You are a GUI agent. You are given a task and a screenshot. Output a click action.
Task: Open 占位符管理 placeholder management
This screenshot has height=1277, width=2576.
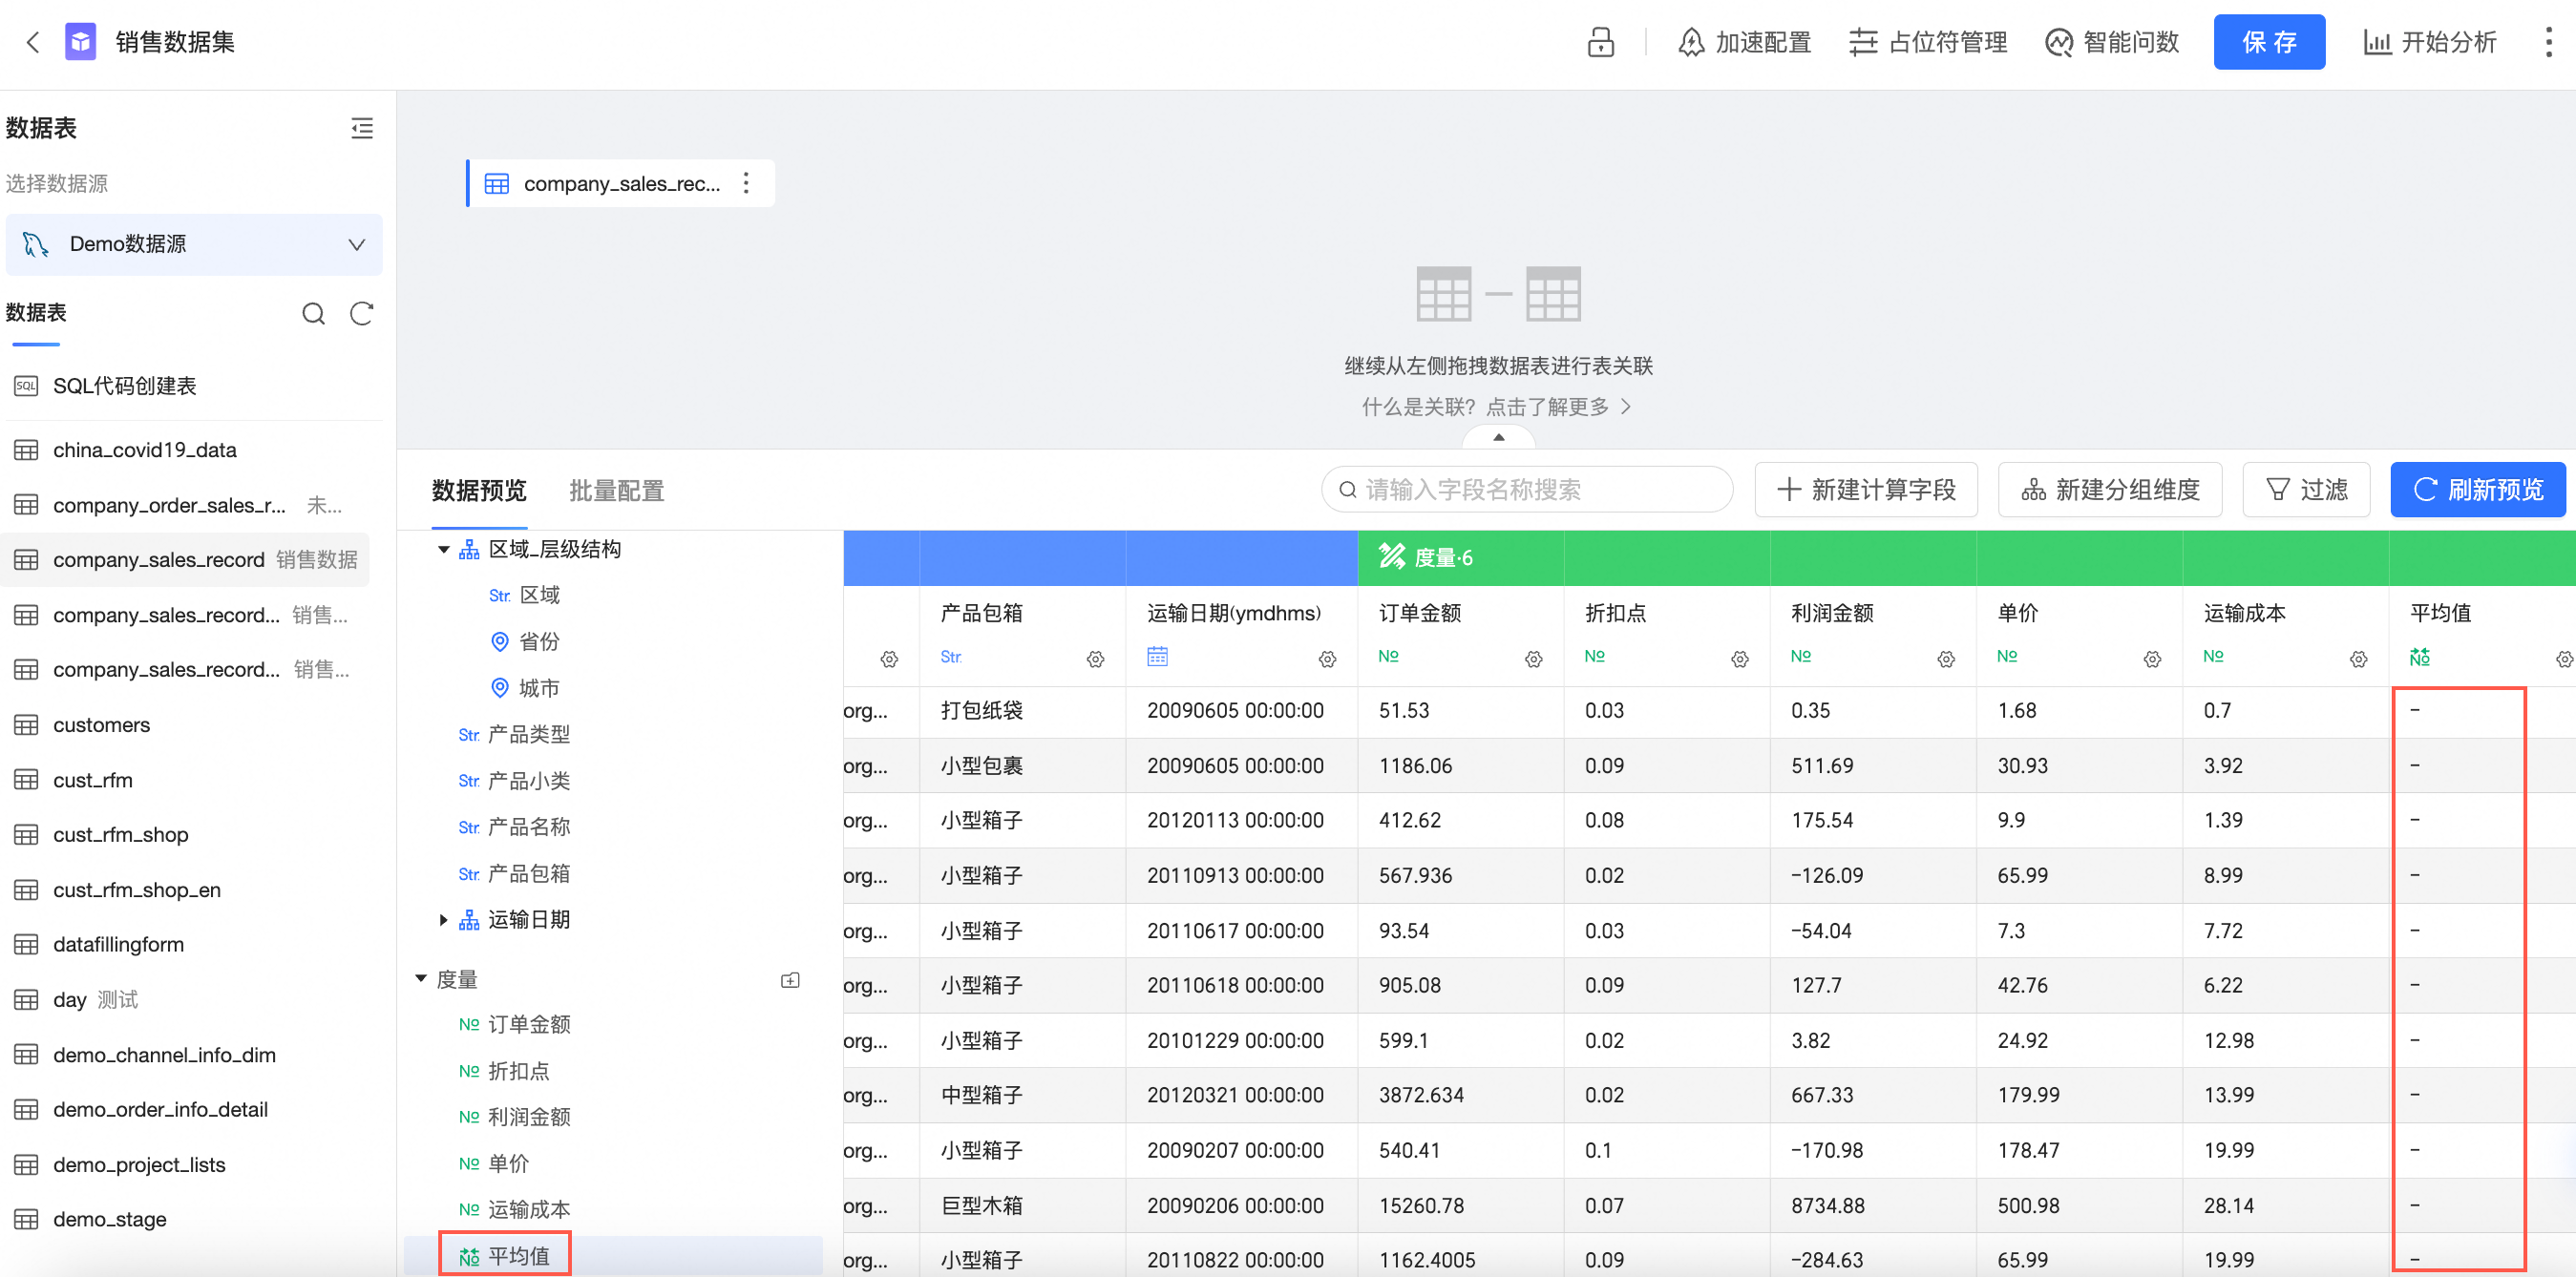point(1928,42)
